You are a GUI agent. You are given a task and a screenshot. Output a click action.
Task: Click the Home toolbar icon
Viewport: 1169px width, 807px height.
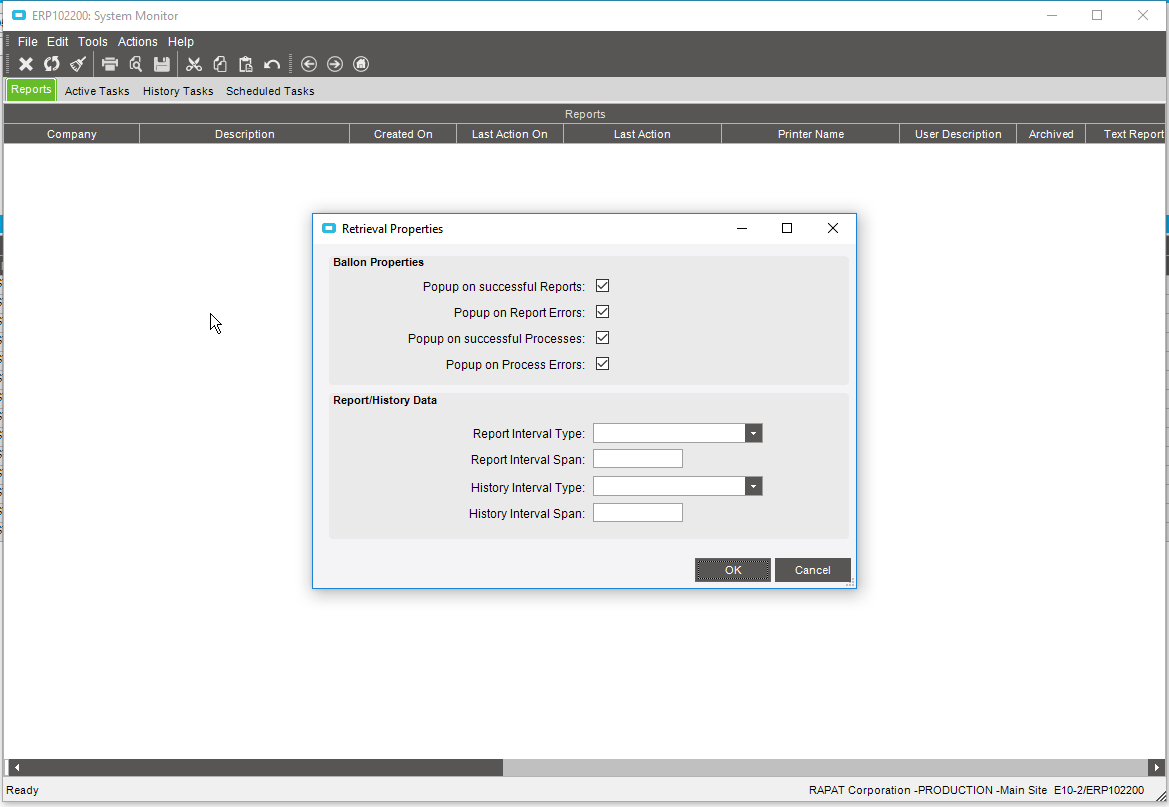pos(361,64)
